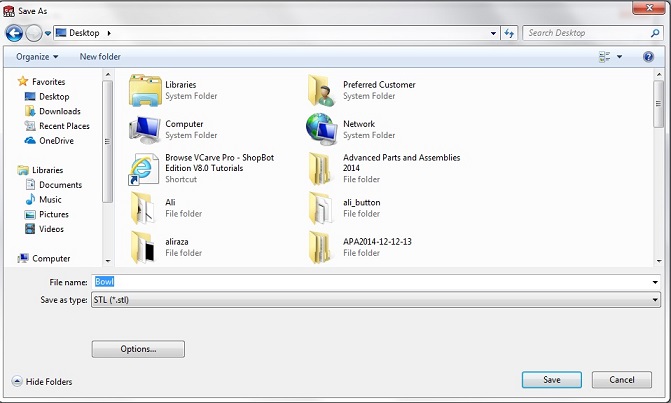Click the File name input field

click(x=371, y=282)
